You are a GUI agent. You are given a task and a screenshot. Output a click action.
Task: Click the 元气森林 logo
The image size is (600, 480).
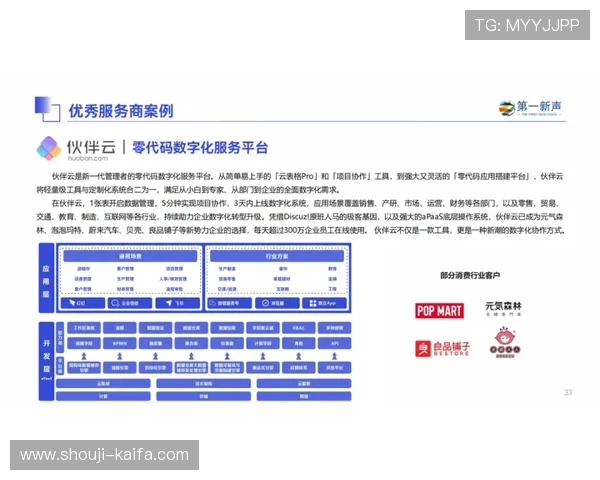pos(503,309)
